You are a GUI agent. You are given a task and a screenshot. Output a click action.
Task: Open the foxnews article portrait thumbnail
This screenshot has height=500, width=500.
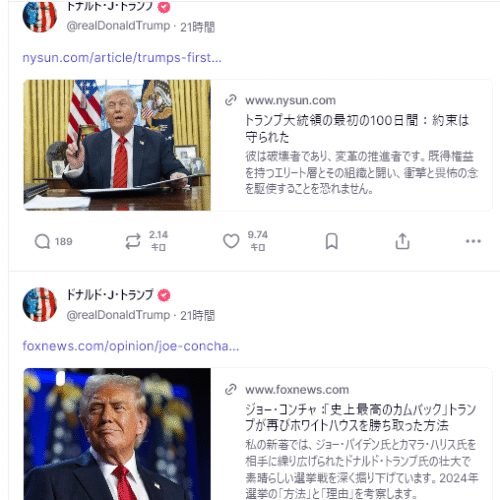tap(117, 434)
